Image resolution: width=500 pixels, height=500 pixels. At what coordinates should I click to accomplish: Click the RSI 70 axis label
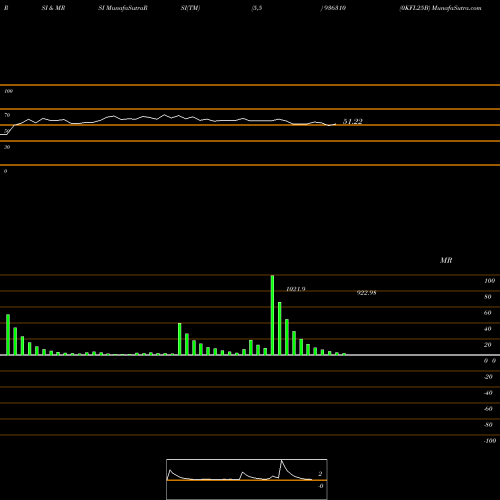point(7,115)
